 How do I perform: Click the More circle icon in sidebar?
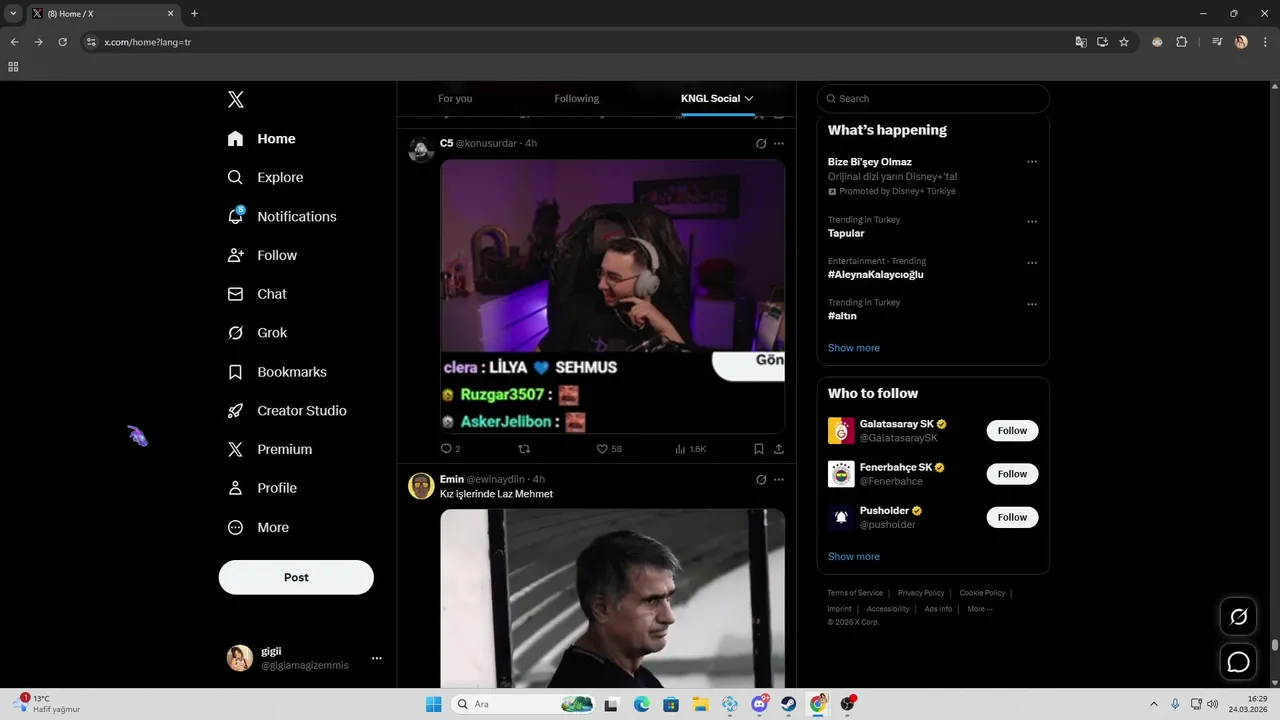click(x=235, y=527)
